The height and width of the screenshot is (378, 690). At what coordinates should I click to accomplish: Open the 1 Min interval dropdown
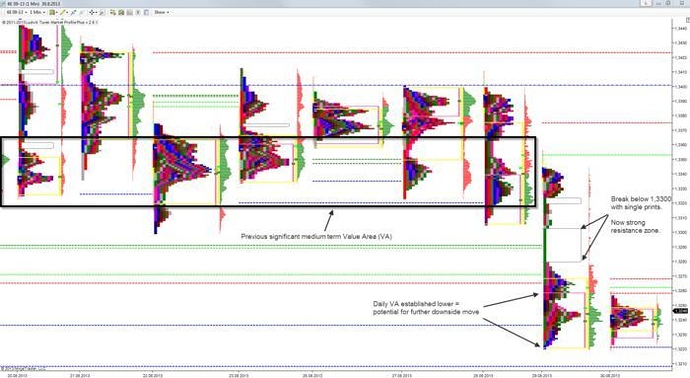tap(37, 12)
